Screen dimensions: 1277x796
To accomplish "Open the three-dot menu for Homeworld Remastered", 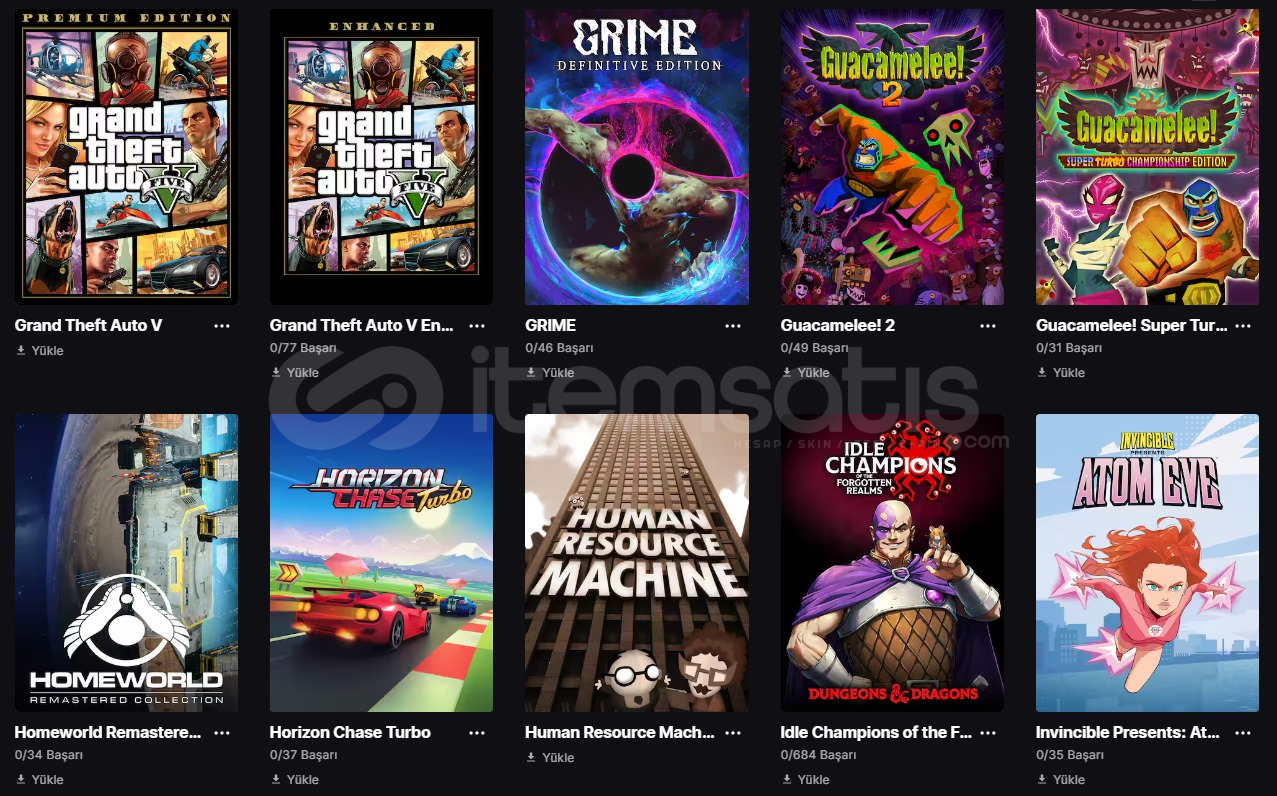I will point(222,733).
